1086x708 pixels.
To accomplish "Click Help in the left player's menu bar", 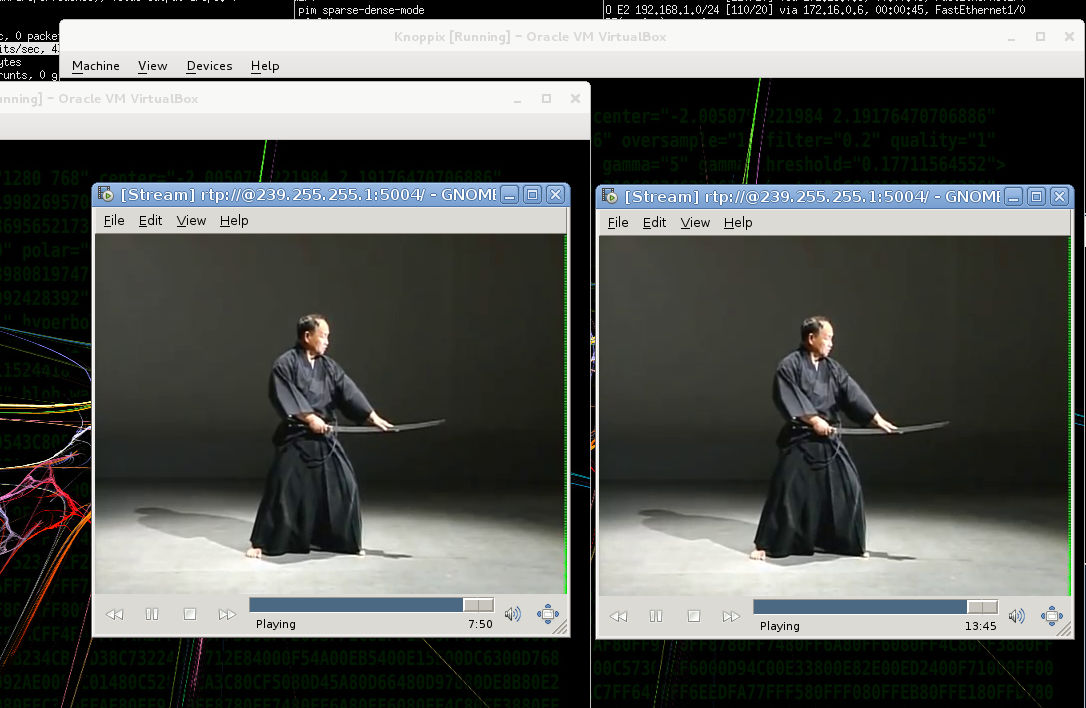I will (233, 221).
